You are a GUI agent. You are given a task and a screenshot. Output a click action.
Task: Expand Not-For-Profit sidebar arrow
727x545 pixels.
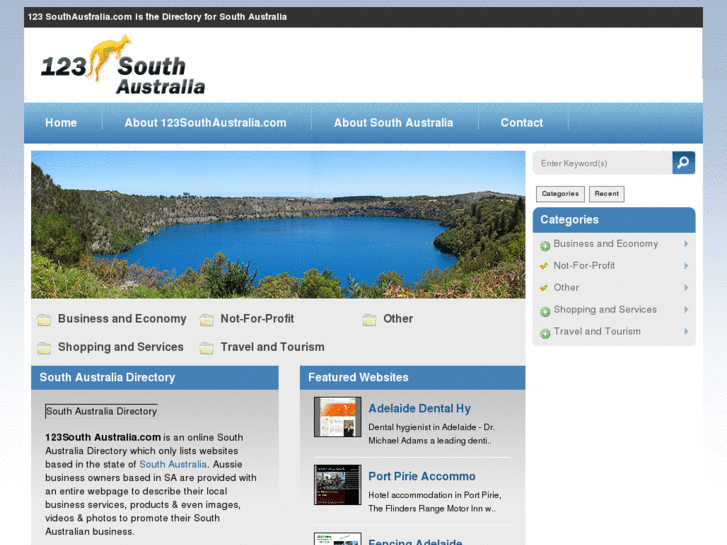(686, 265)
